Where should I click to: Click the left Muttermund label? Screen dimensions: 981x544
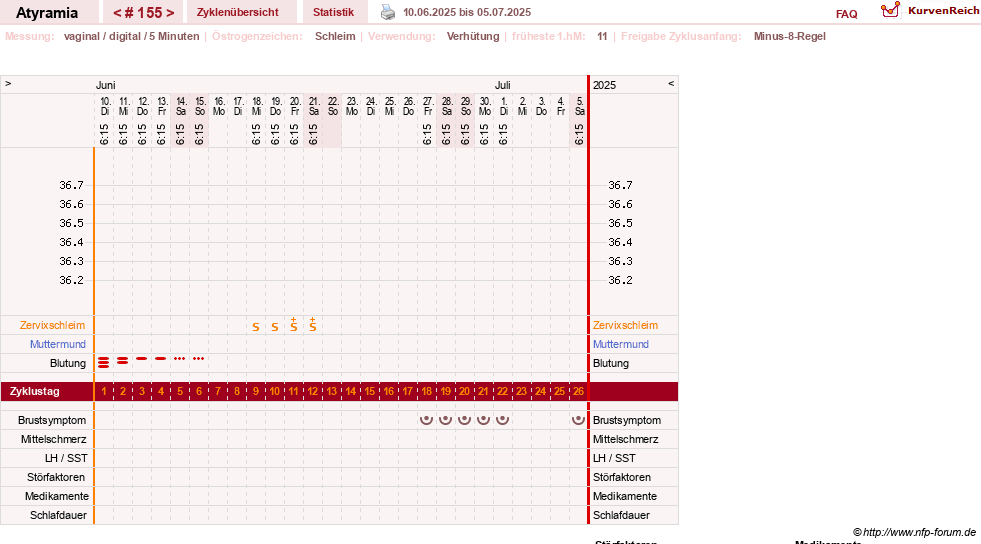58,344
